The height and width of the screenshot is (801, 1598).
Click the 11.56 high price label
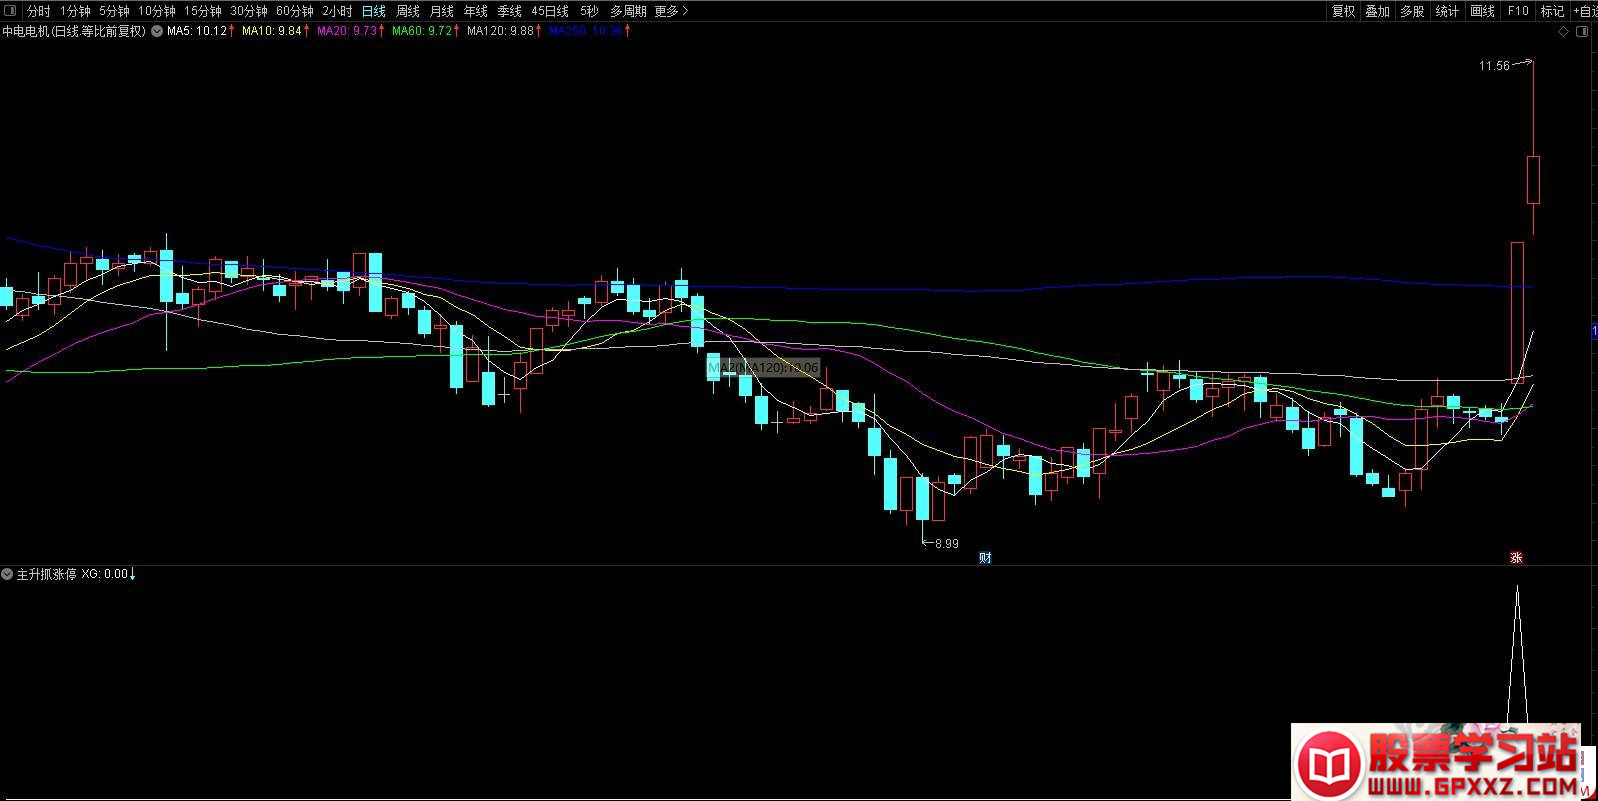[x=1494, y=66]
